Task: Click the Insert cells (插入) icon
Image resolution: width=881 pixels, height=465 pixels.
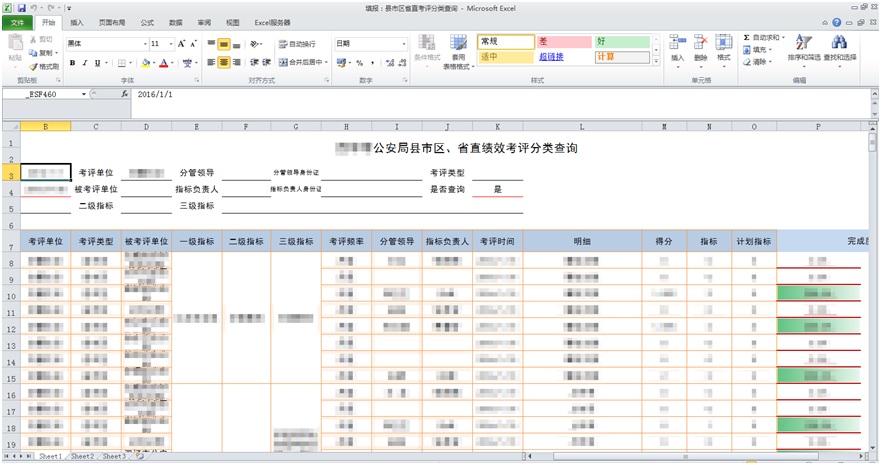Action: 678,47
